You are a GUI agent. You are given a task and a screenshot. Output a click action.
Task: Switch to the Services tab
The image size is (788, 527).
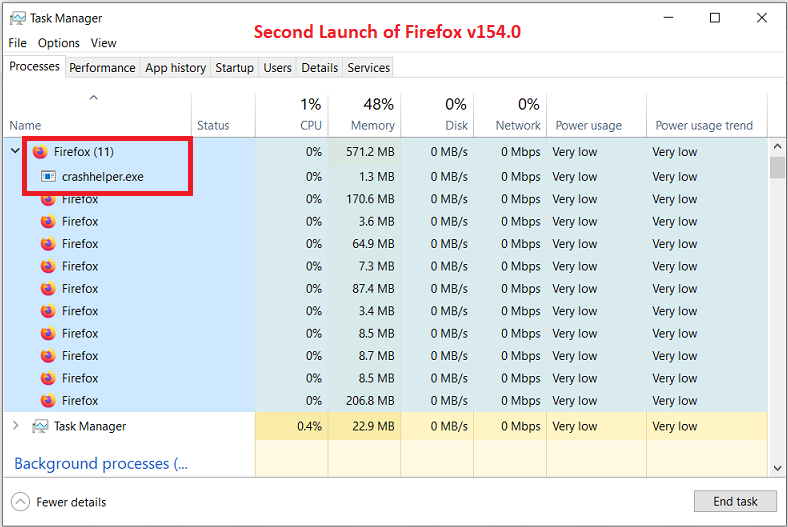coord(368,67)
